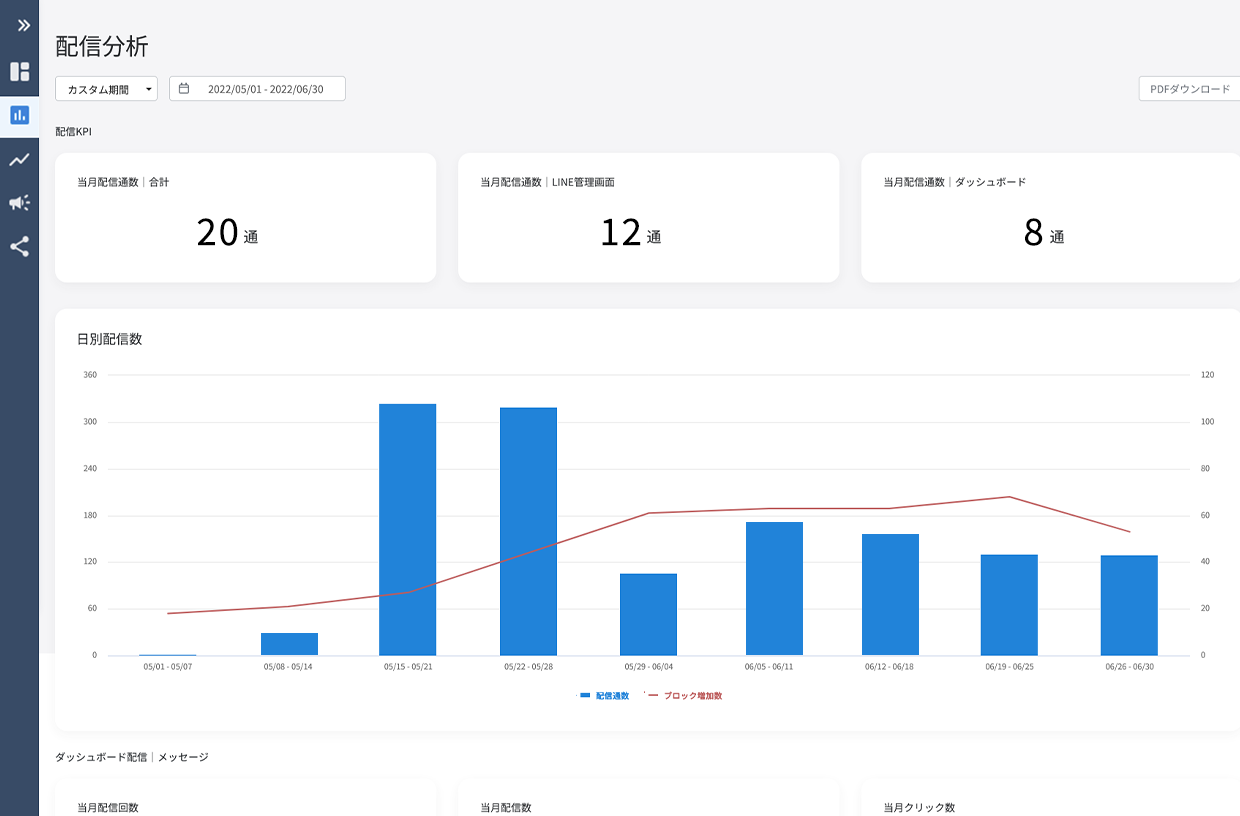Image resolution: width=1240 pixels, height=816 pixels.
Task: Open the dashboard layout icon in sidebar
Action: (19, 72)
